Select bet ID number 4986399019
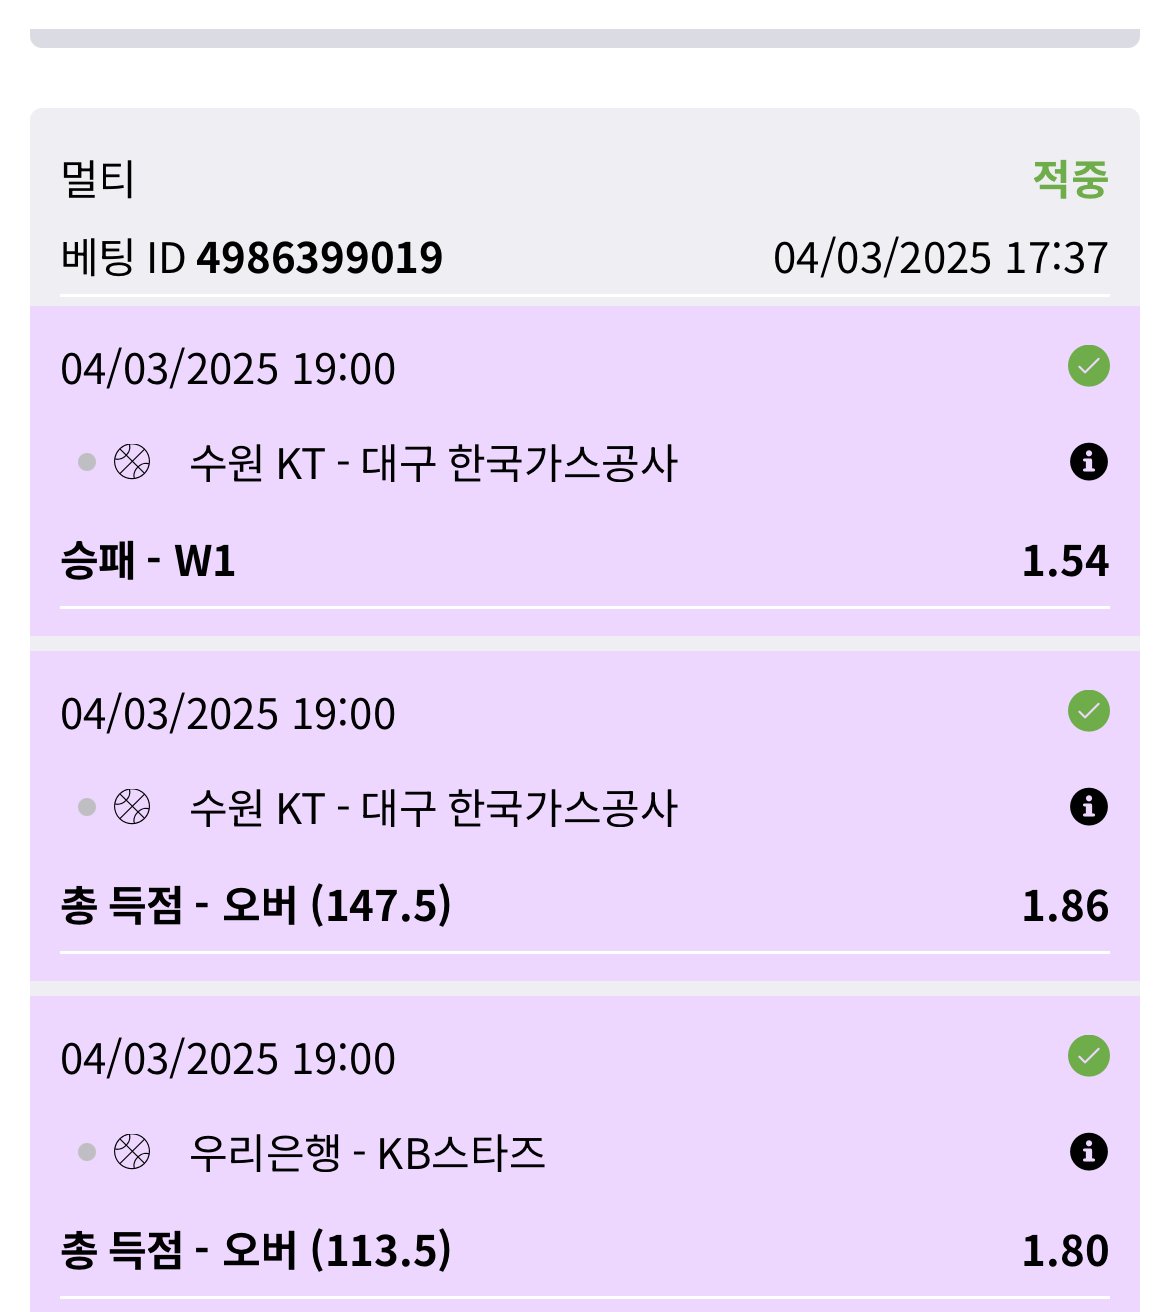The image size is (1170, 1312). 319,258
